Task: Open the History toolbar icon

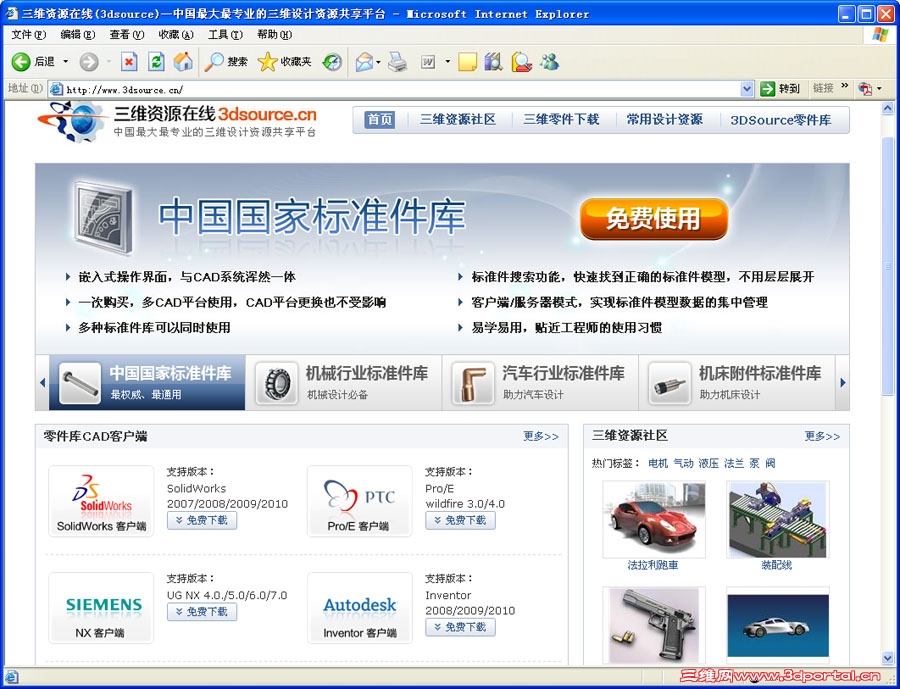Action: tap(332, 61)
